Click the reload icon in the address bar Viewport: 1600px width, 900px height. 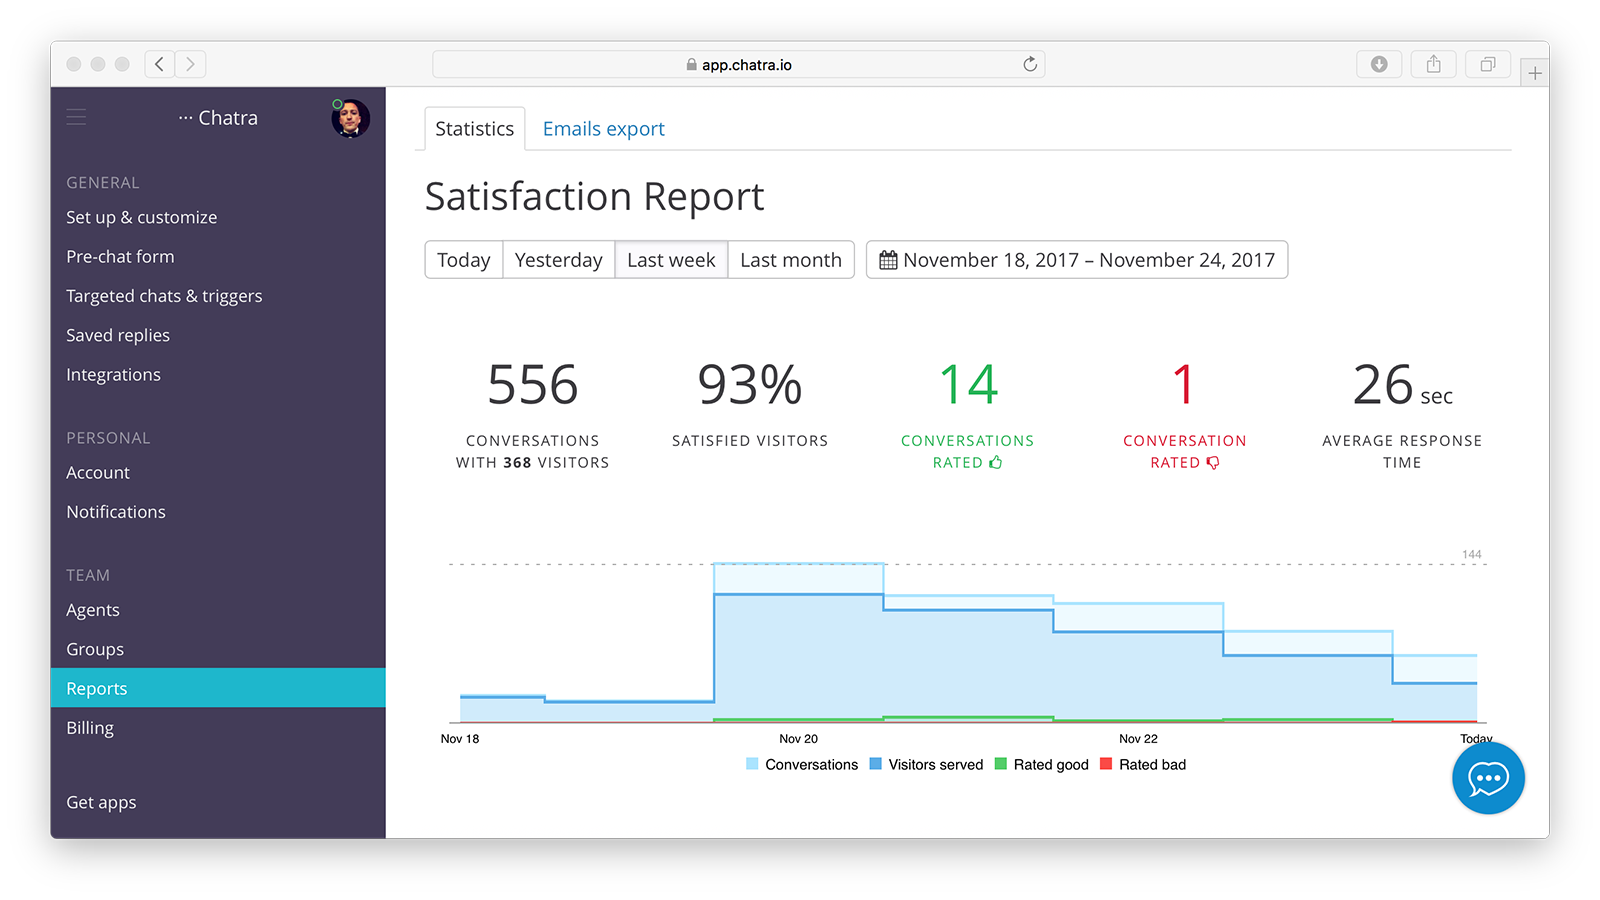pyautogui.click(x=1029, y=63)
